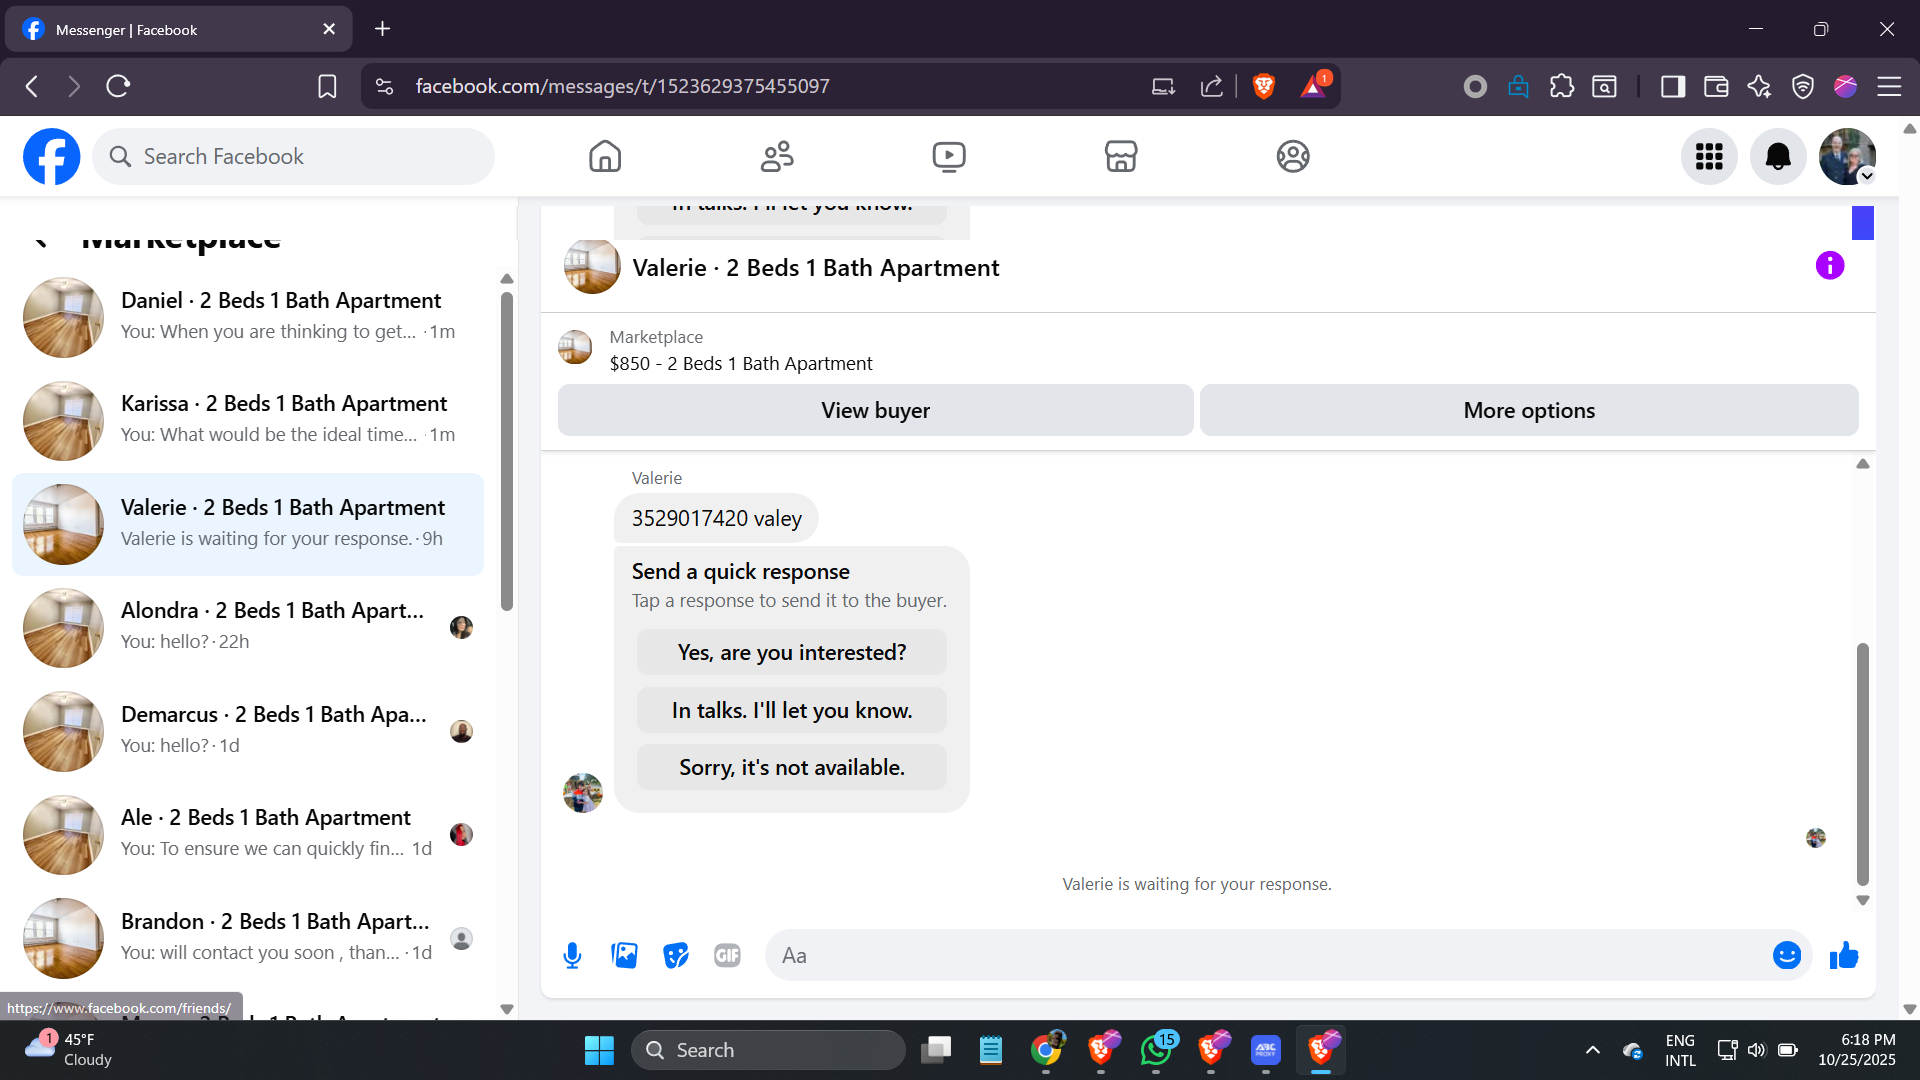The height and width of the screenshot is (1080, 1920).
Task: Choose an emoji with the smiley icon
Action: coord(1786,956)
